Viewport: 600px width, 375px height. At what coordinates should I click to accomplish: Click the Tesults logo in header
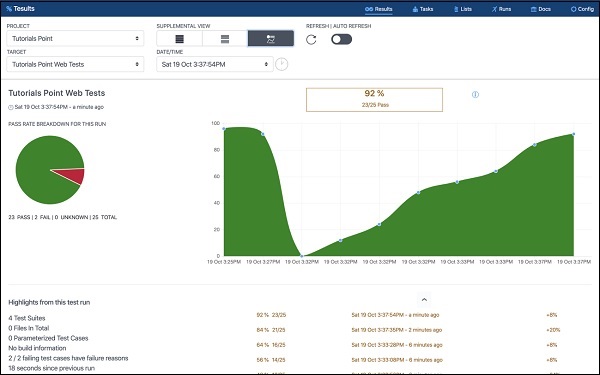[x=20, y=8]
